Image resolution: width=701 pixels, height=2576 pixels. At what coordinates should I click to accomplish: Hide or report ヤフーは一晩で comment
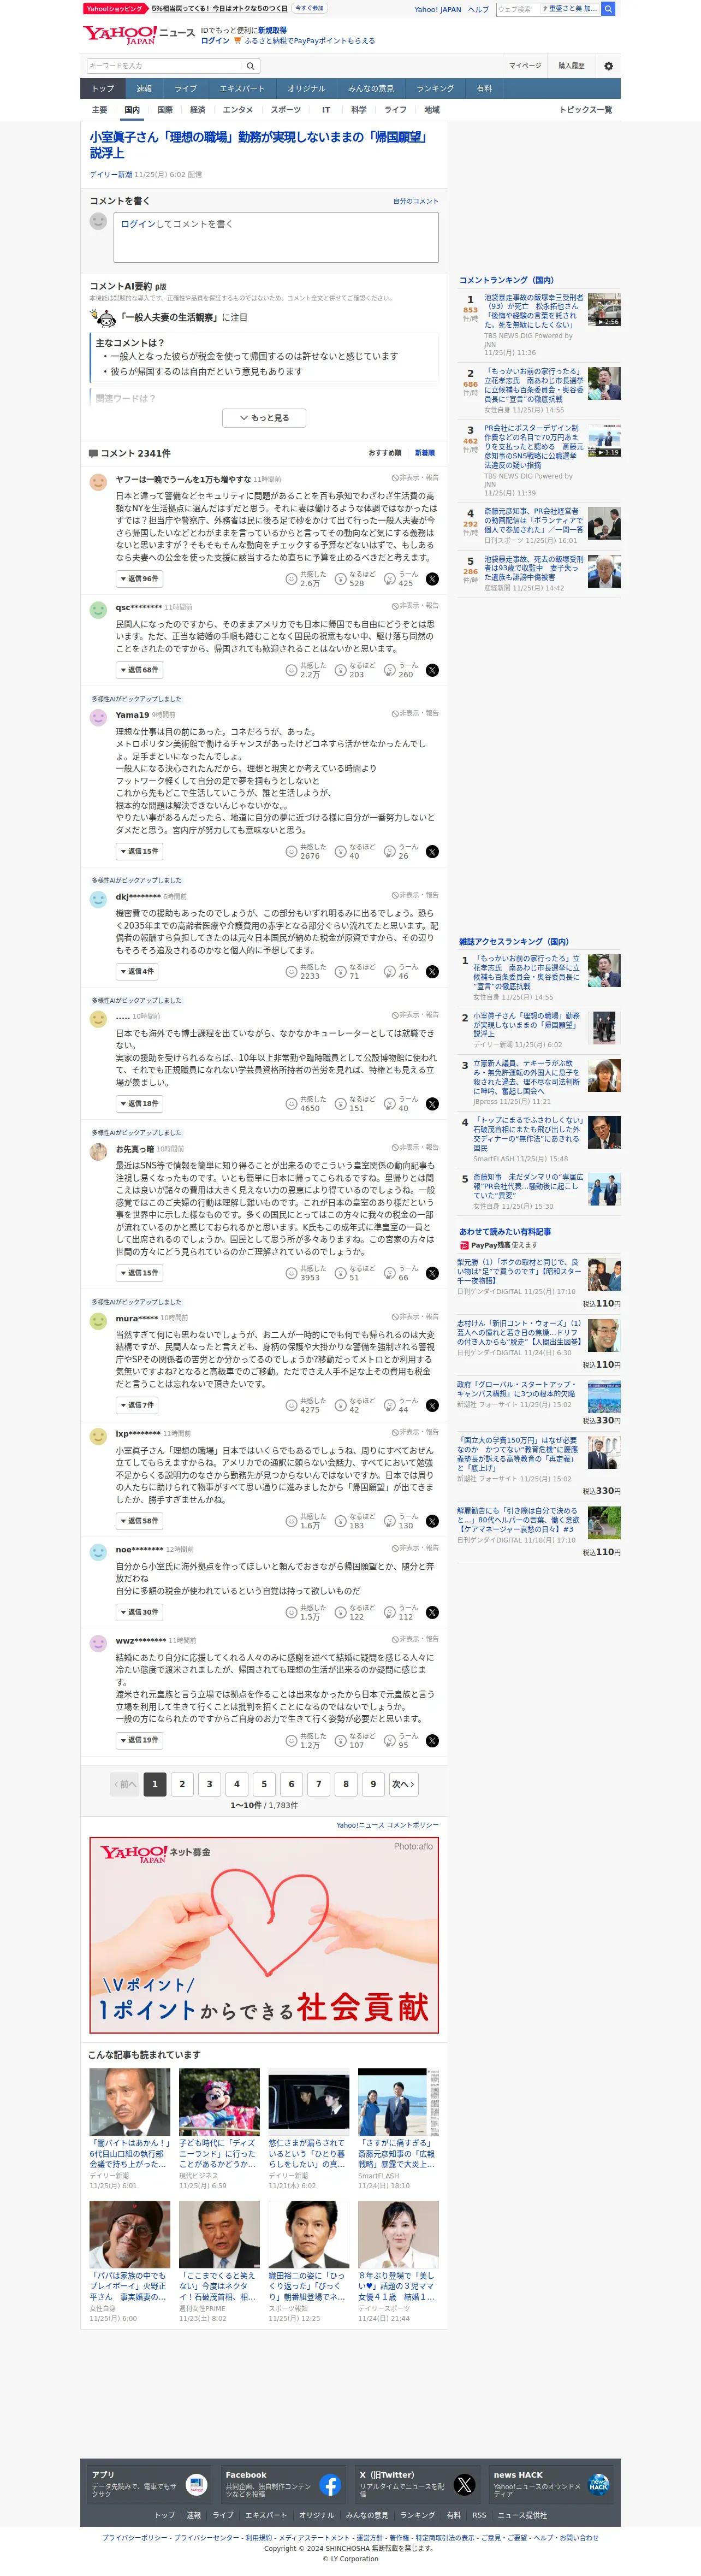[415, 478]
